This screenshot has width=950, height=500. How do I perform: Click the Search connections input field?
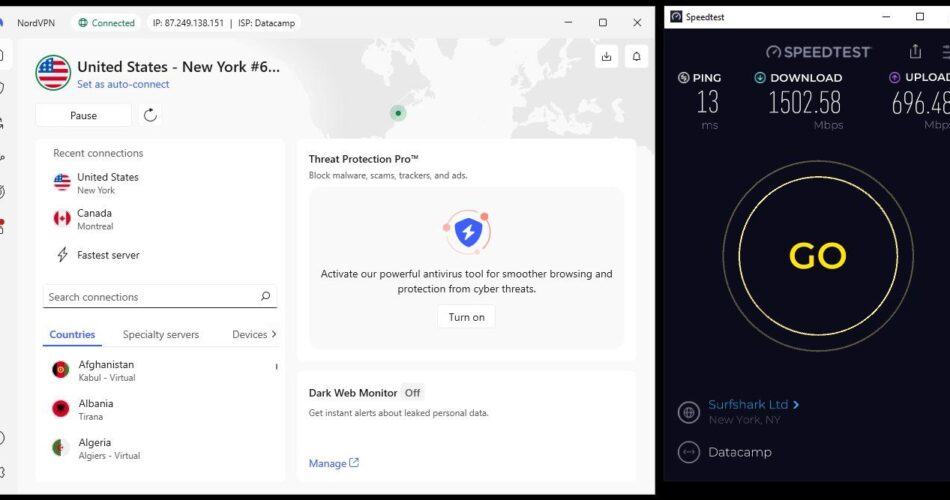pyautogui.click(x=150, y=297)
